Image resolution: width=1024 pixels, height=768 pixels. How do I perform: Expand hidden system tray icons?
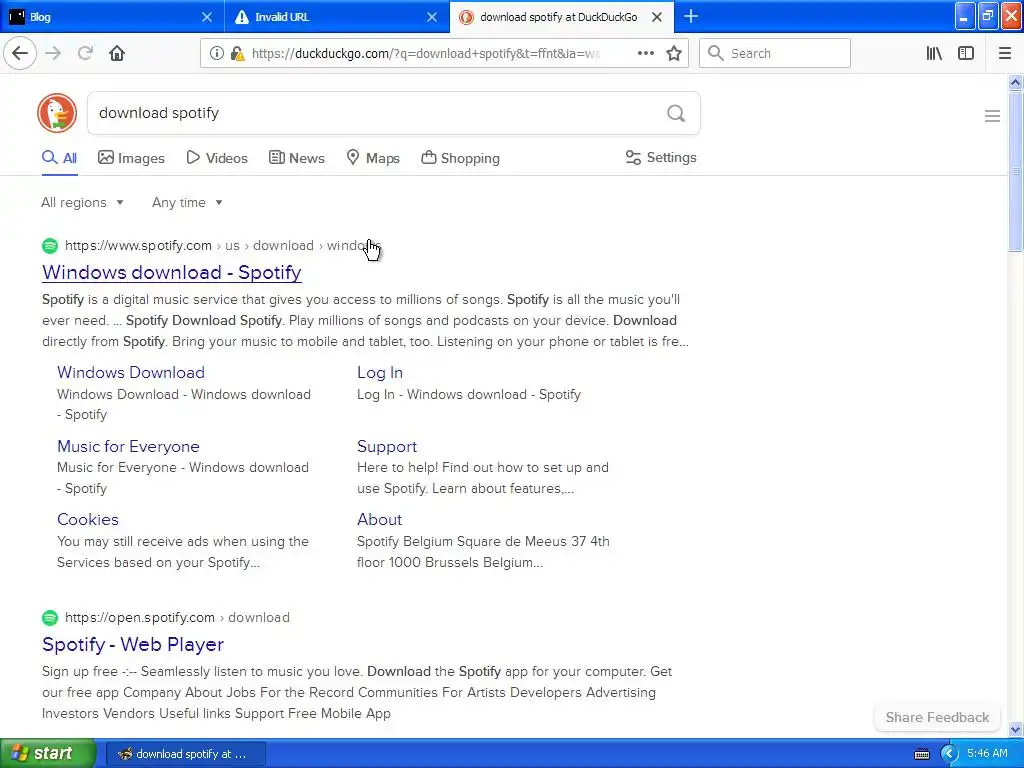pyautogui.click(x=949, y=754)
